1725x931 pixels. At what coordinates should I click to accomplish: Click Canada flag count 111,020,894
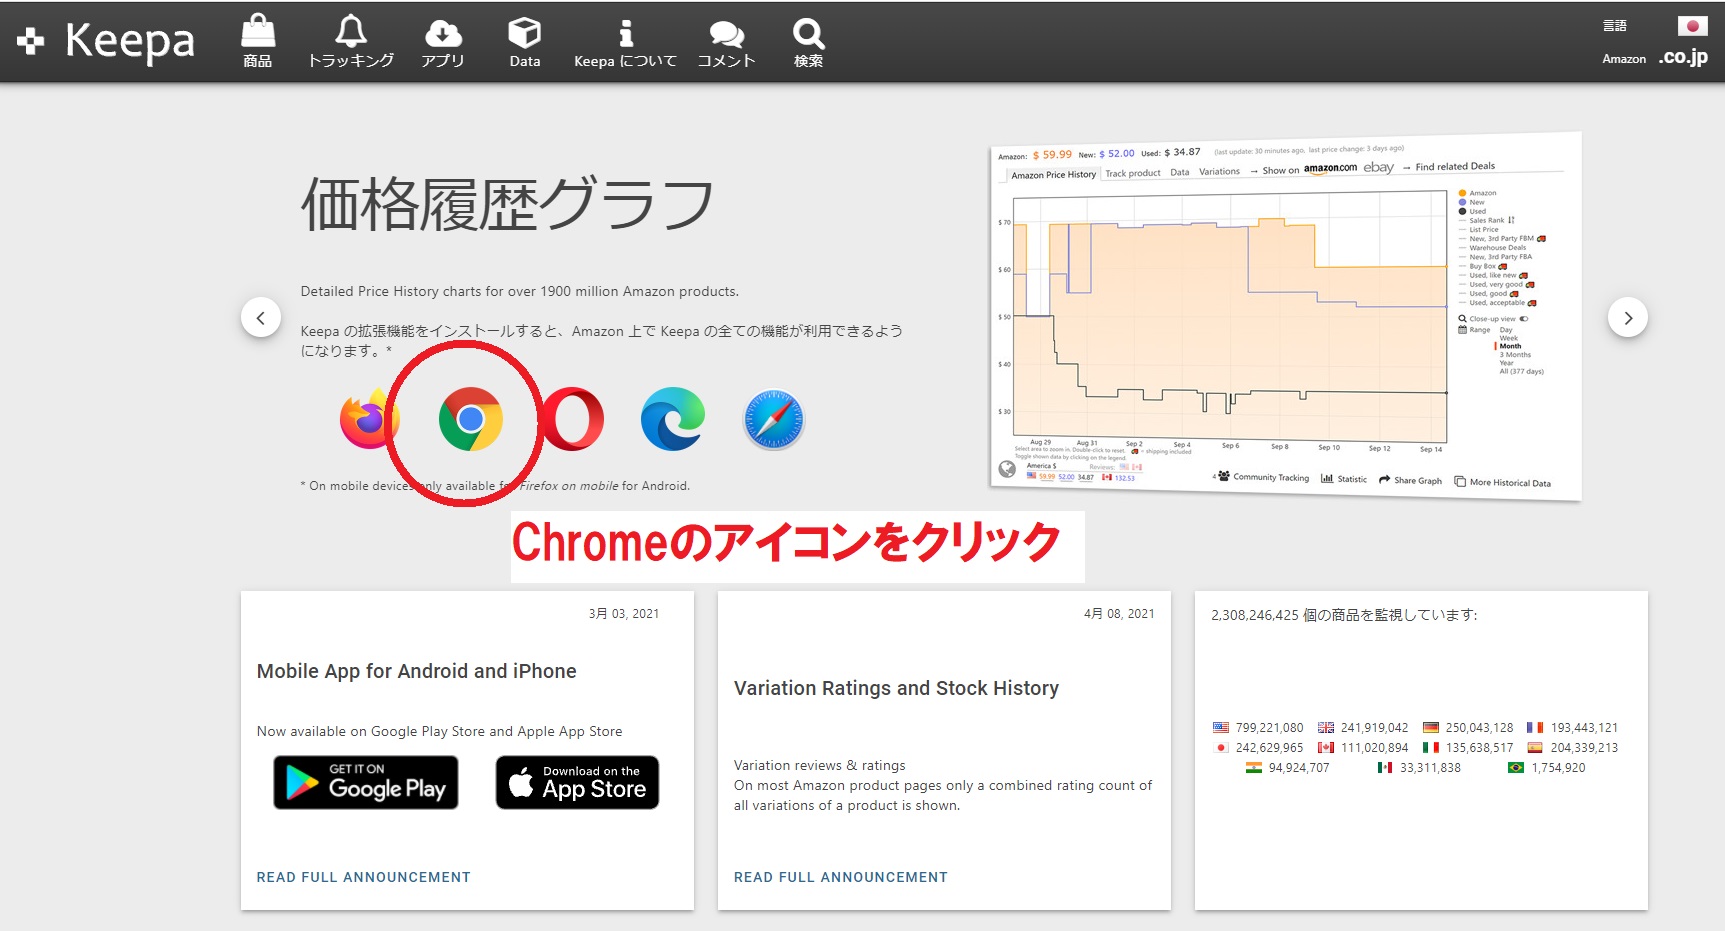pyautogui.click(x=1363, y=748)
